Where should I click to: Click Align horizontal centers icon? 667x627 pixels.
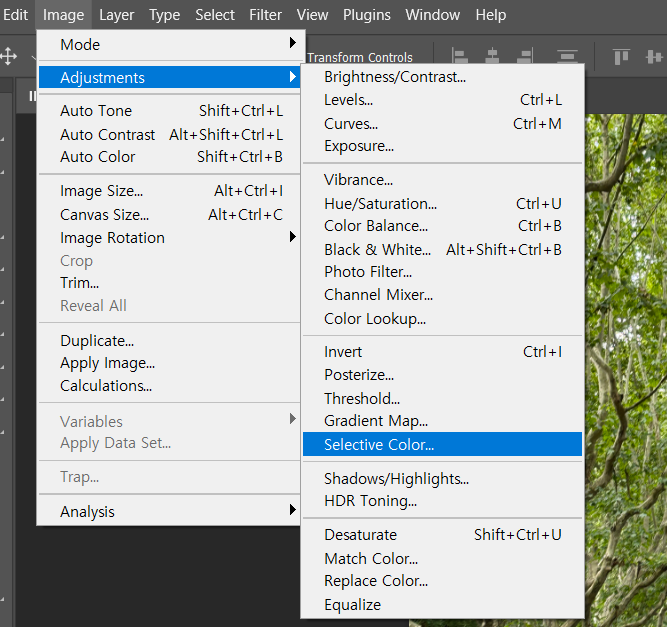pos(492,56)
